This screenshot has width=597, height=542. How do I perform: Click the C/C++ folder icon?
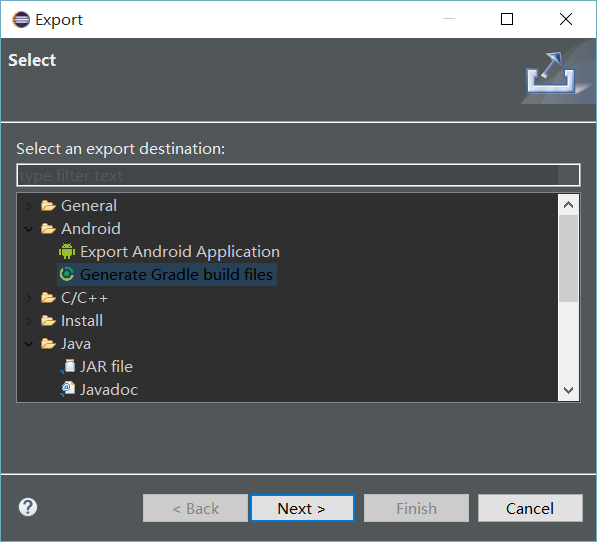click(x=48, y=298)
